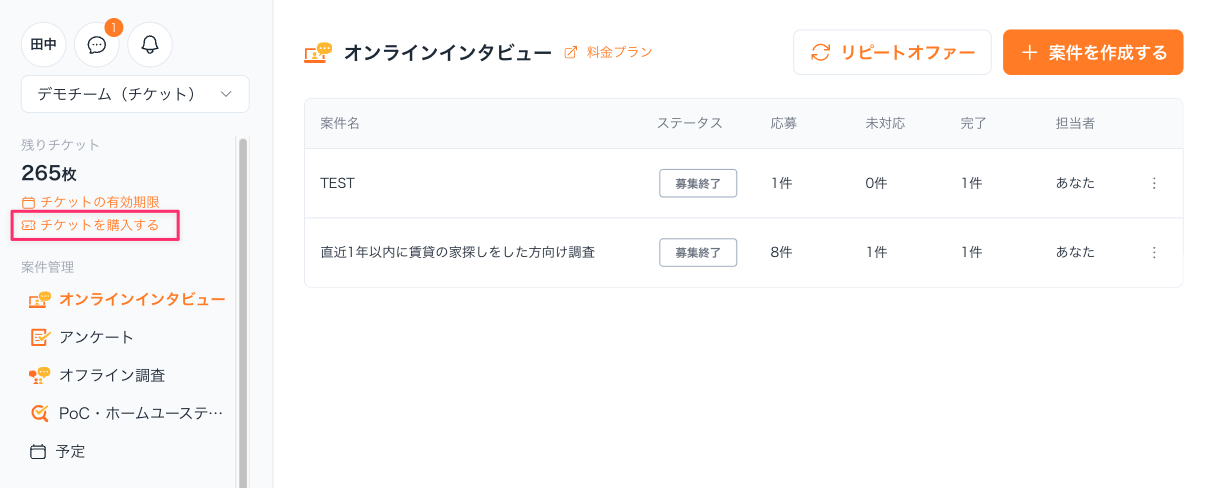Click the notification bell icon

[150, 45]
